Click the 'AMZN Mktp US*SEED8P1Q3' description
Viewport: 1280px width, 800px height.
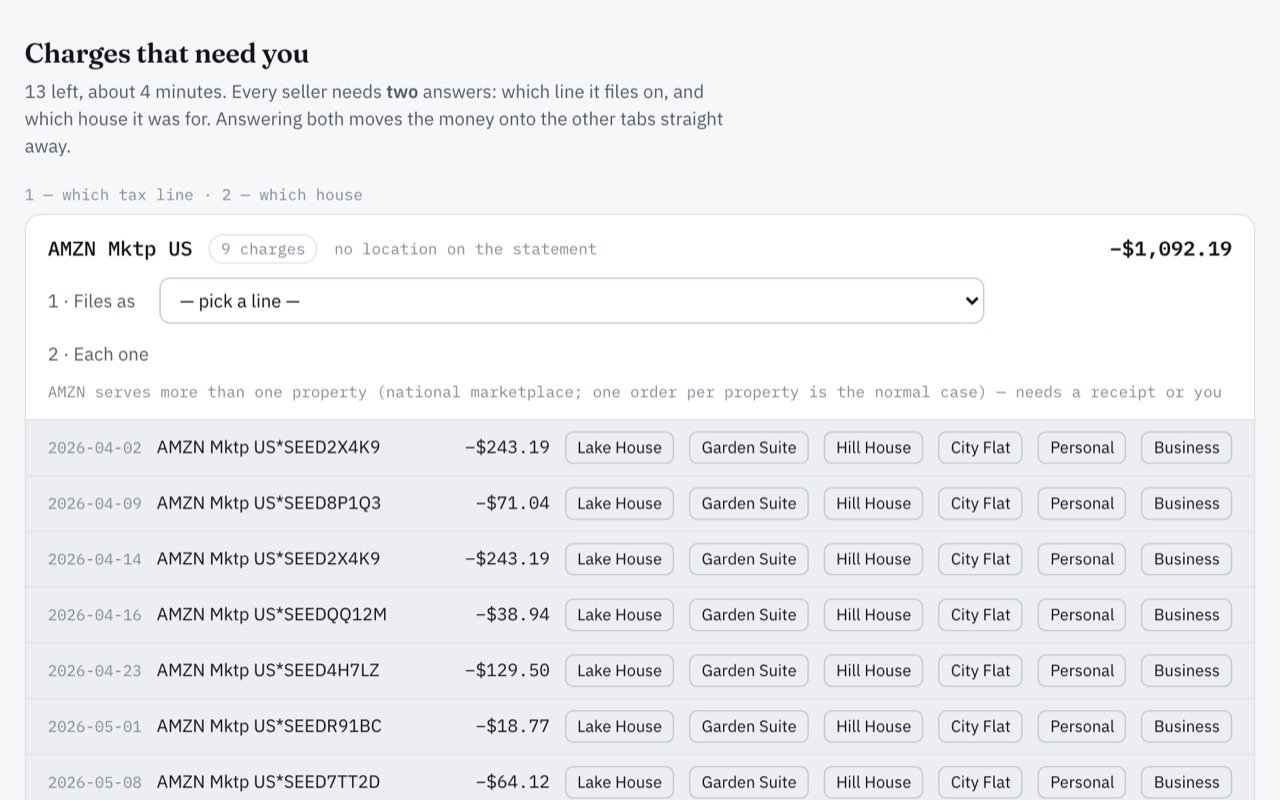[269, 503]
